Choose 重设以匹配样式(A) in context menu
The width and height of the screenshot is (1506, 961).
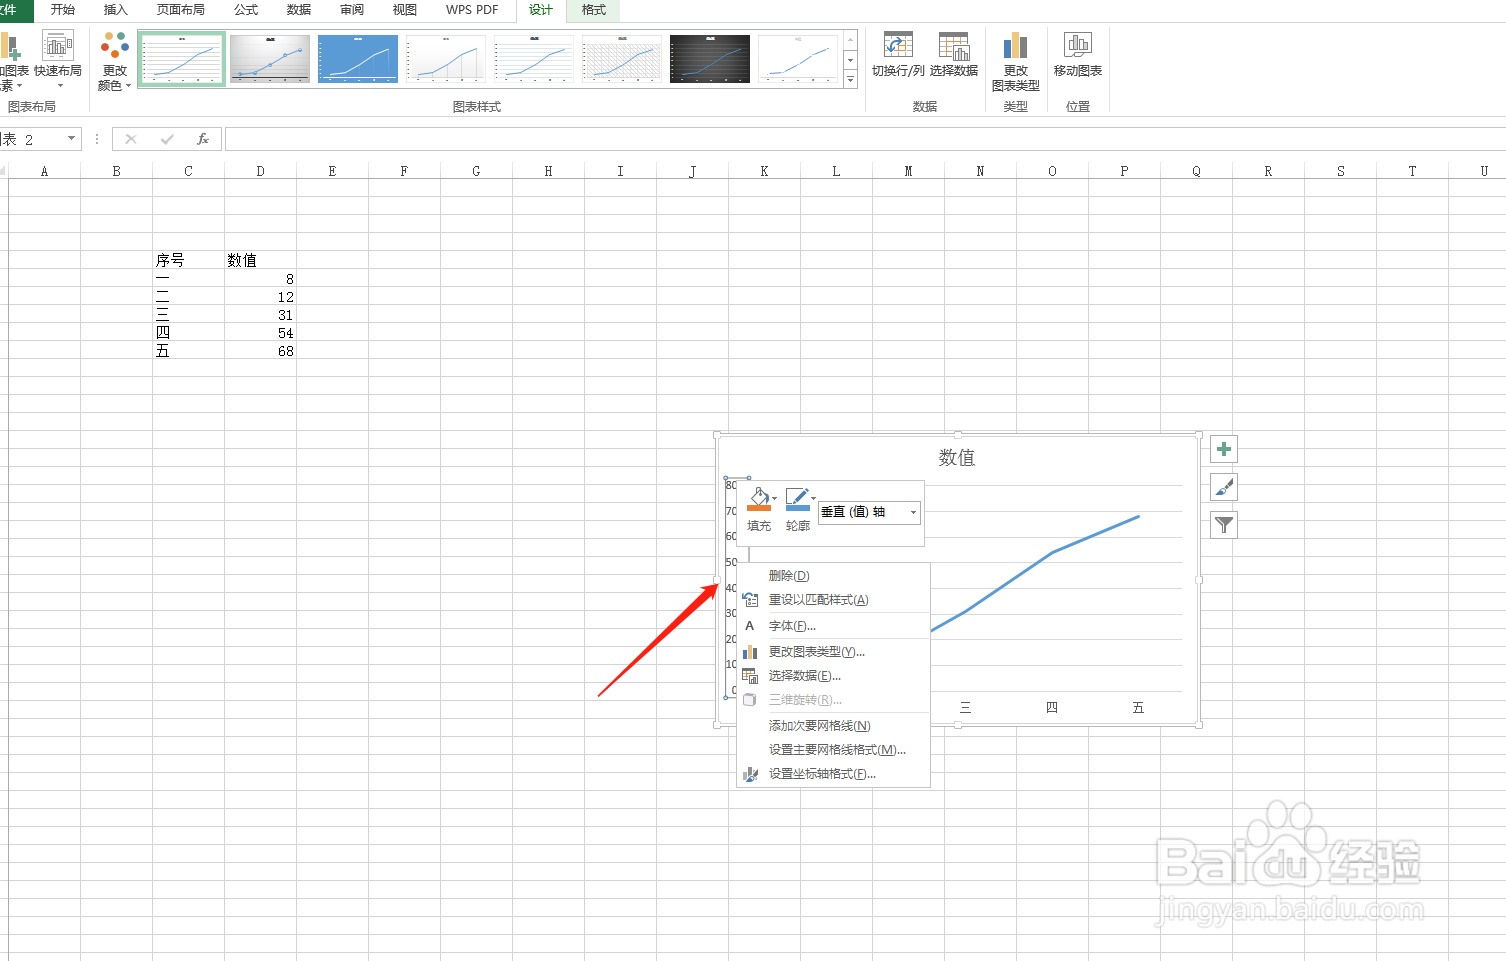(833, 600)
